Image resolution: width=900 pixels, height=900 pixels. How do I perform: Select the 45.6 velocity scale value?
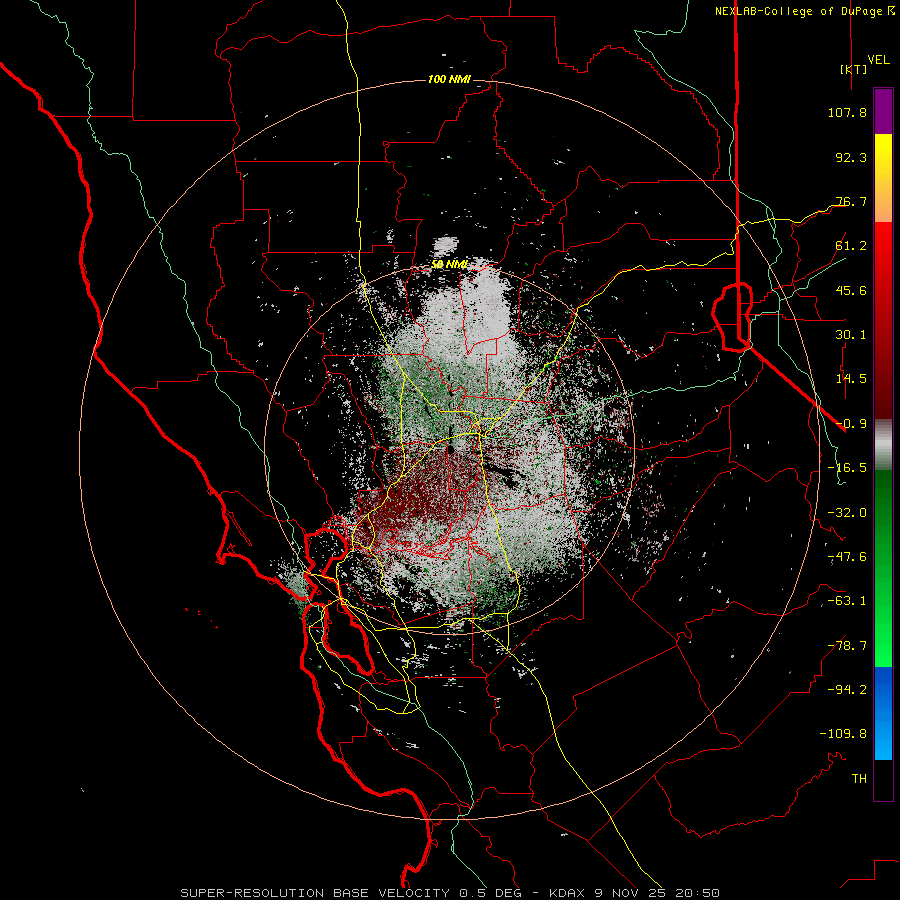(x=851, y=290)
